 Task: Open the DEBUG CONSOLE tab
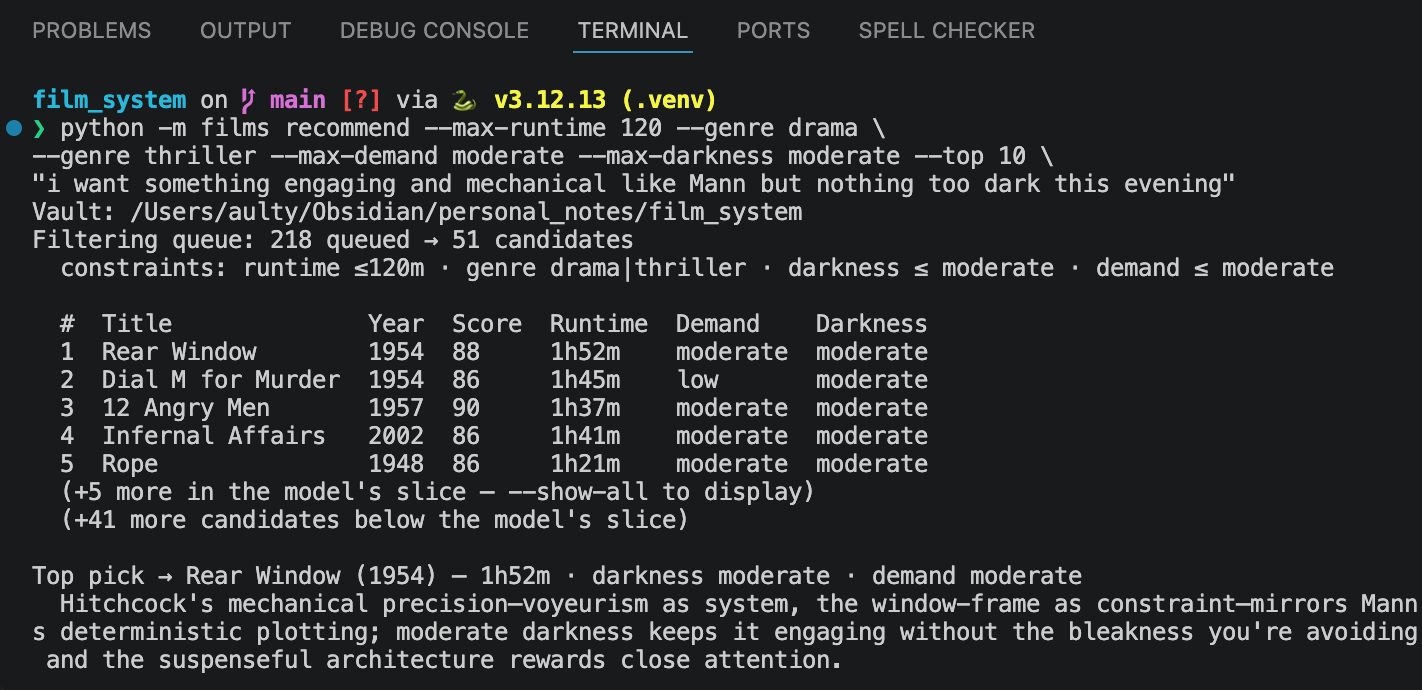point(434,31)
